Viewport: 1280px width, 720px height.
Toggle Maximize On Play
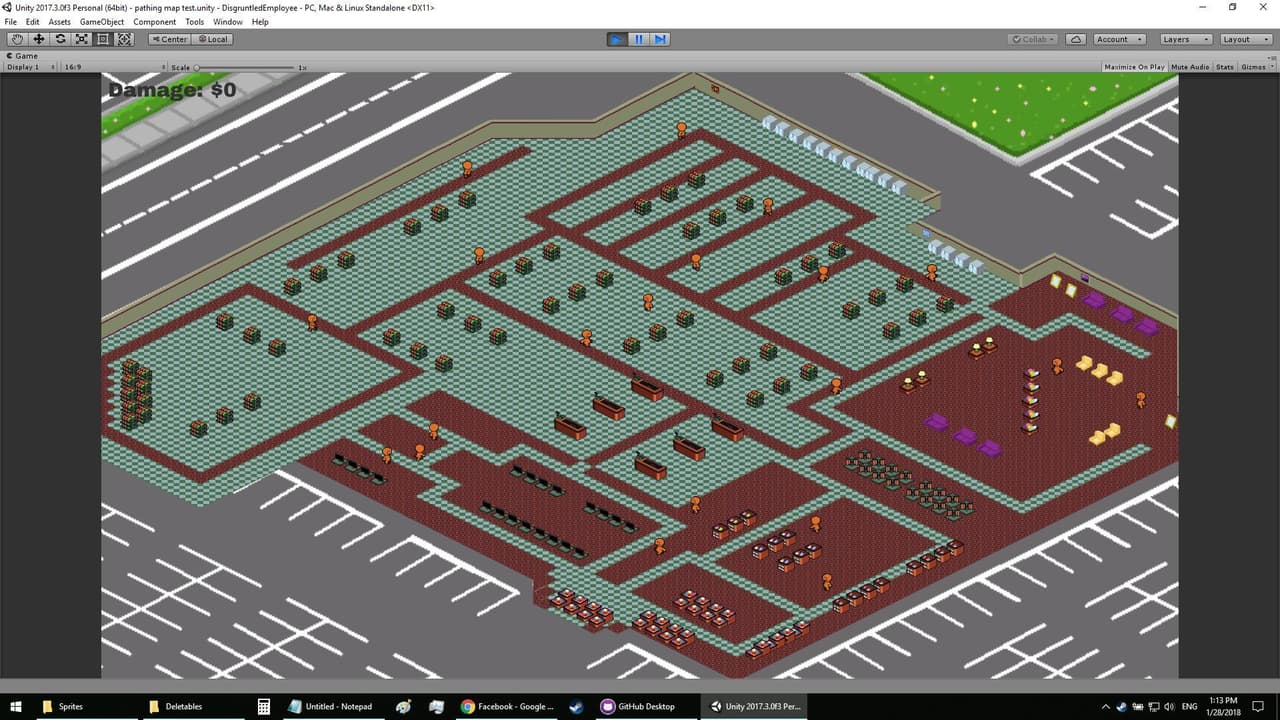(x=1134, y=67)
